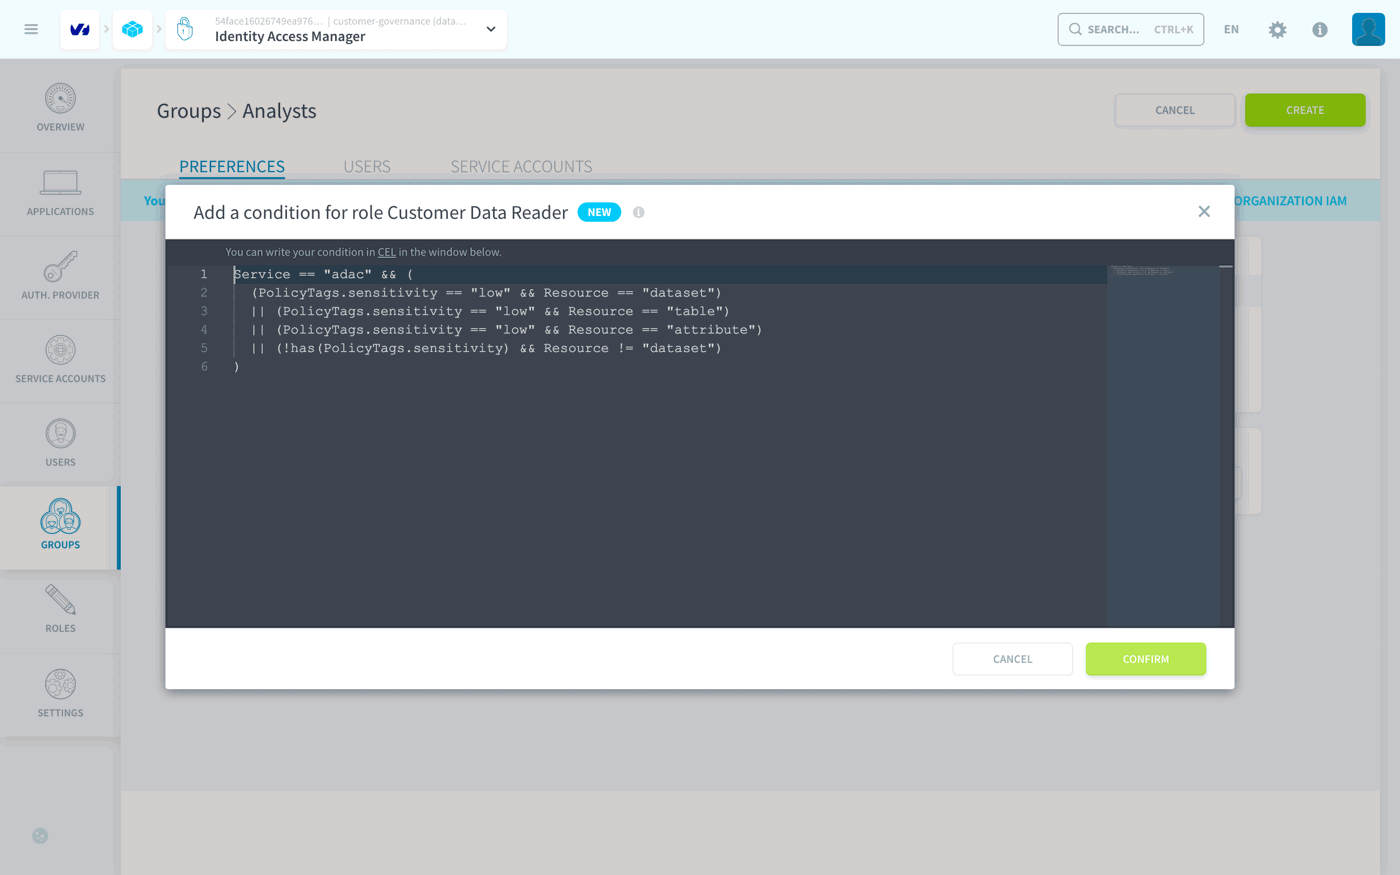The image size is (1400, 875).
Task: Confirm the role condition
Action: point(1146,659)
